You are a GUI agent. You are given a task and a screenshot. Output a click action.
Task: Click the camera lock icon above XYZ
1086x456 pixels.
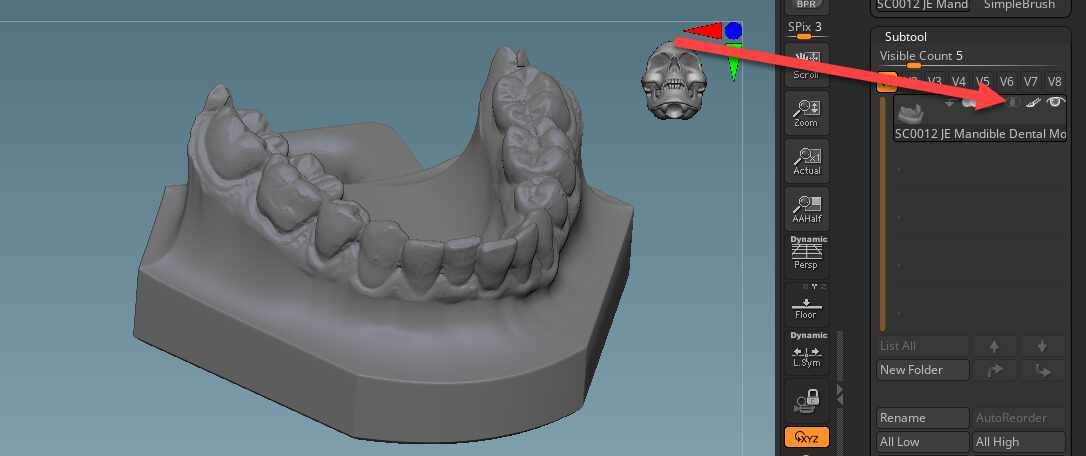click(x=806, y=400)
